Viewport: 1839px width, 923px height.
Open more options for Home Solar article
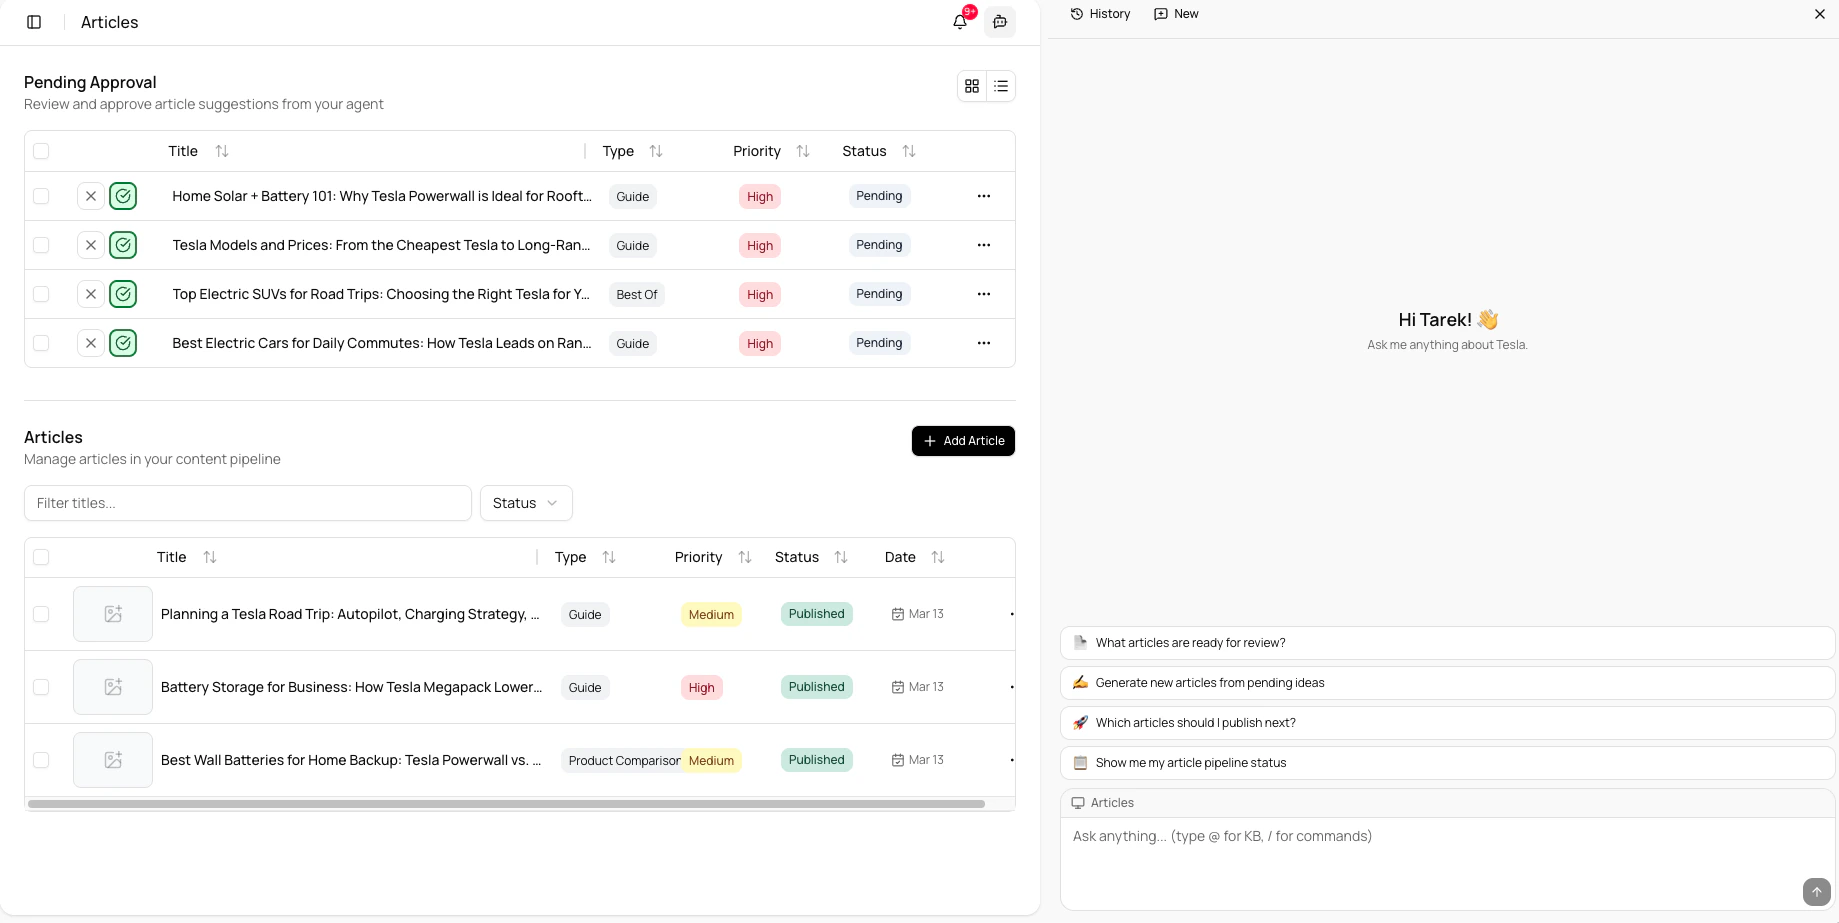(984, 196)
